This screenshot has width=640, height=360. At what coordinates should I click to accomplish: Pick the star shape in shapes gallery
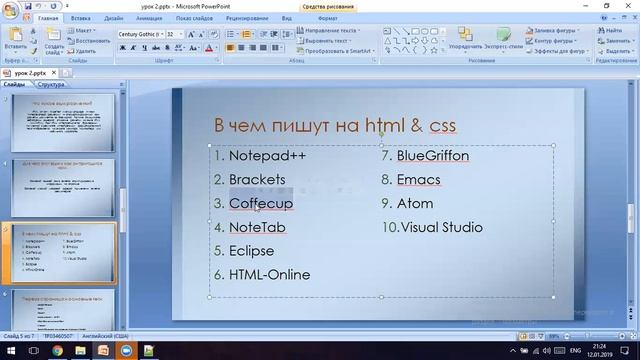coord(434,50)
